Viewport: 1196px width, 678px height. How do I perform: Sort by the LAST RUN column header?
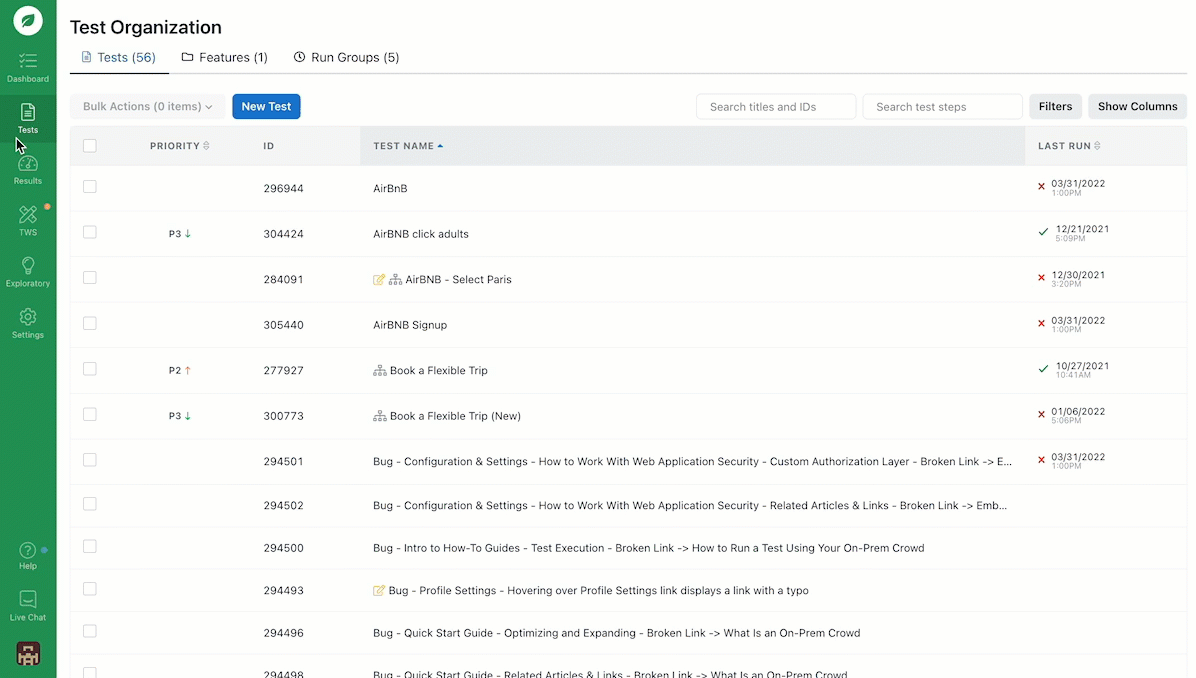(x=1069, y=146)
